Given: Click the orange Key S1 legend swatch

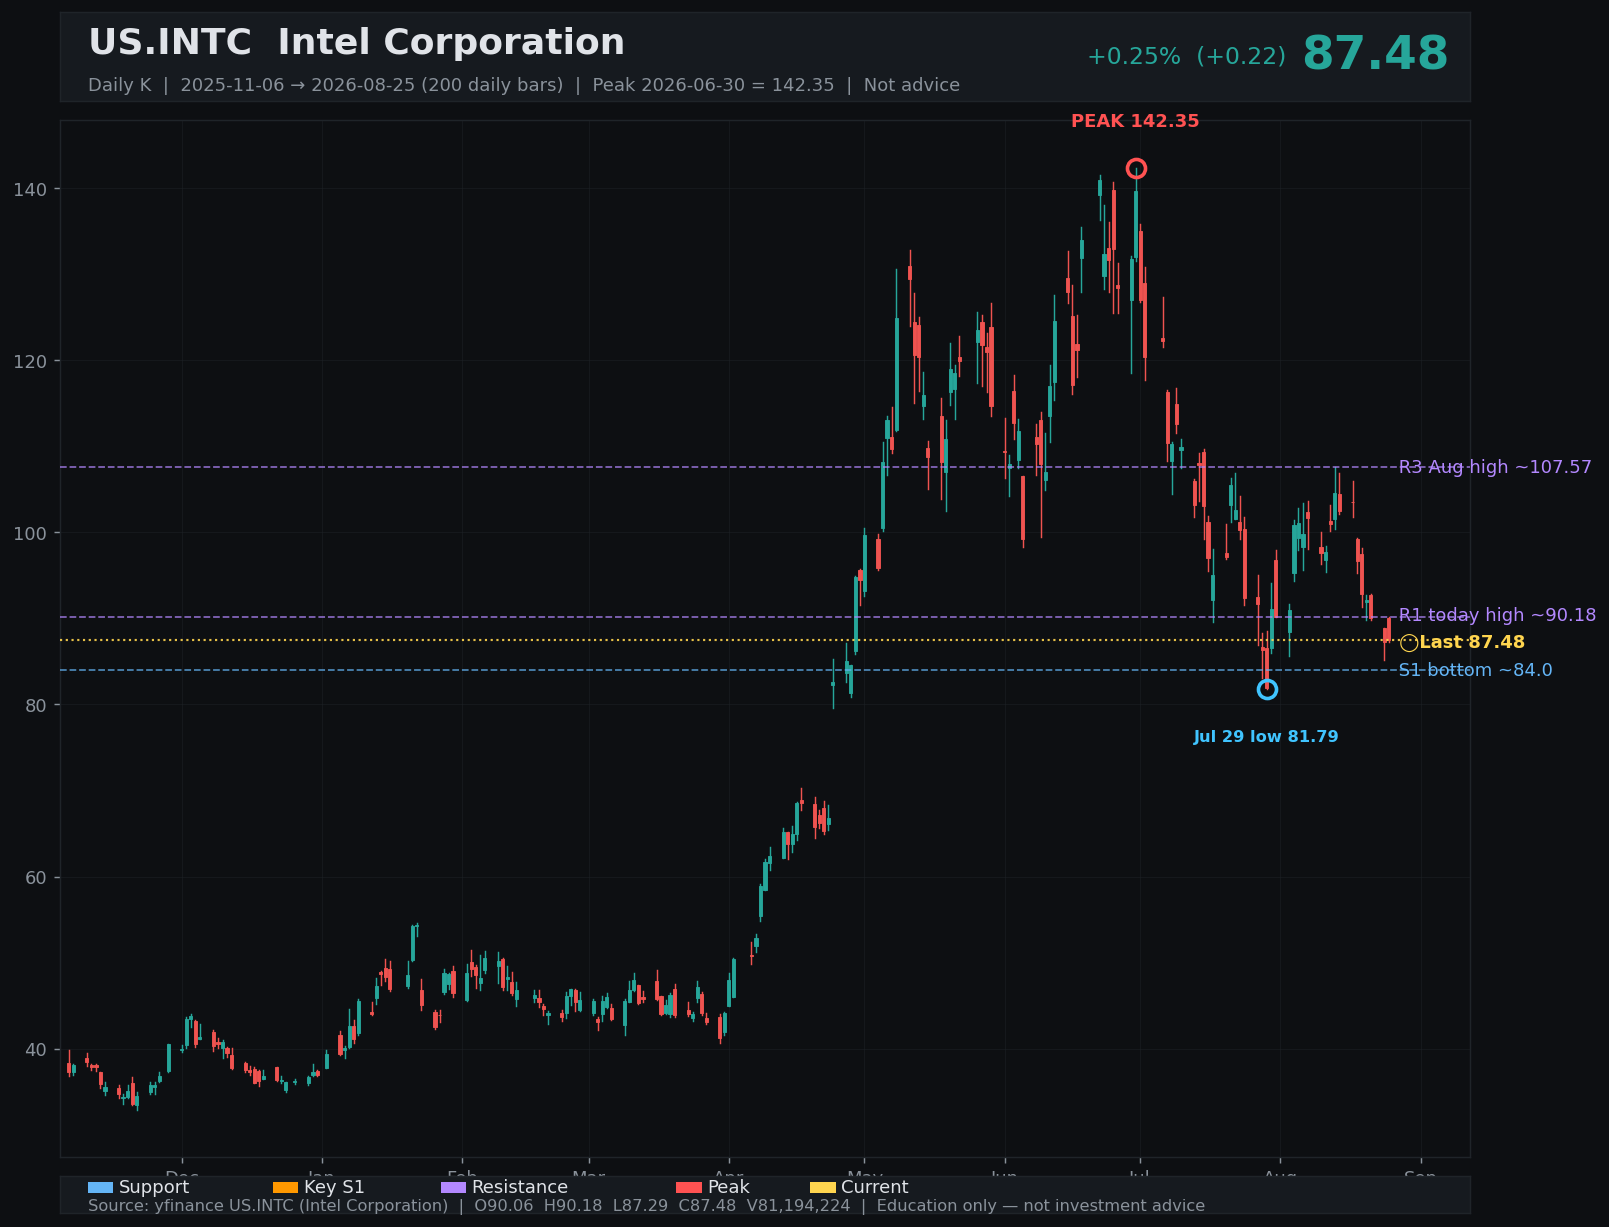Looking at the screenshot, I should (285, 1188).
